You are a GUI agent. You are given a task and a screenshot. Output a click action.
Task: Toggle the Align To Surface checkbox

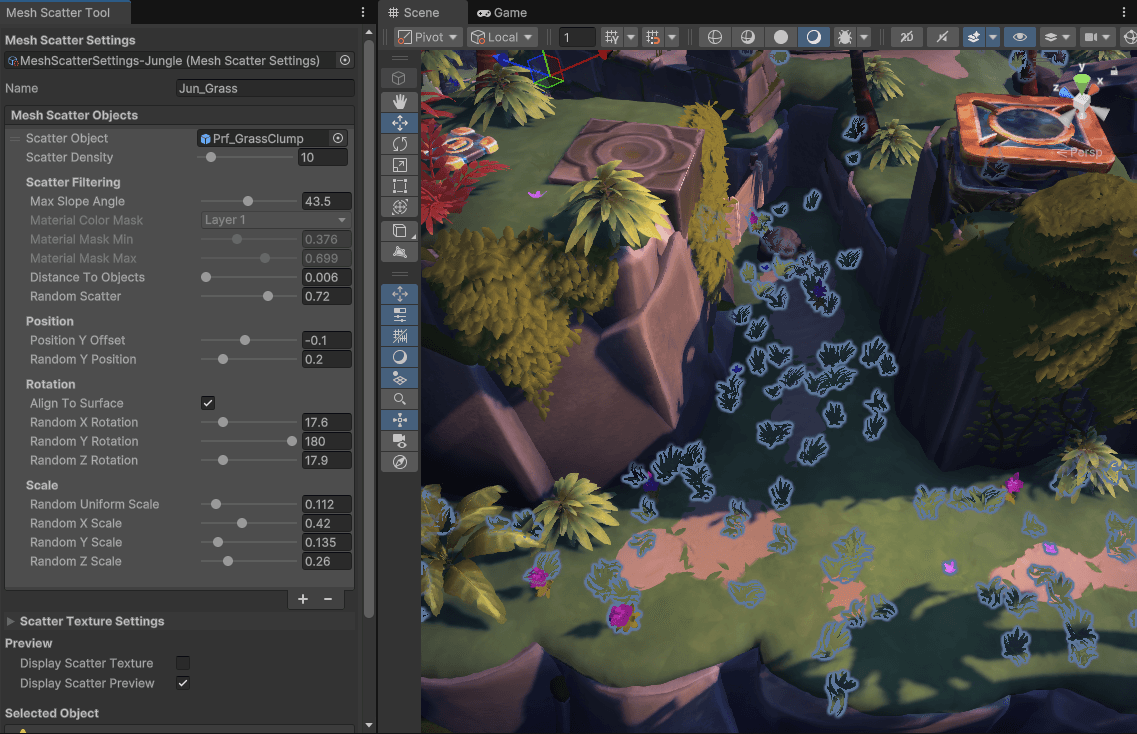pos(208,403)
